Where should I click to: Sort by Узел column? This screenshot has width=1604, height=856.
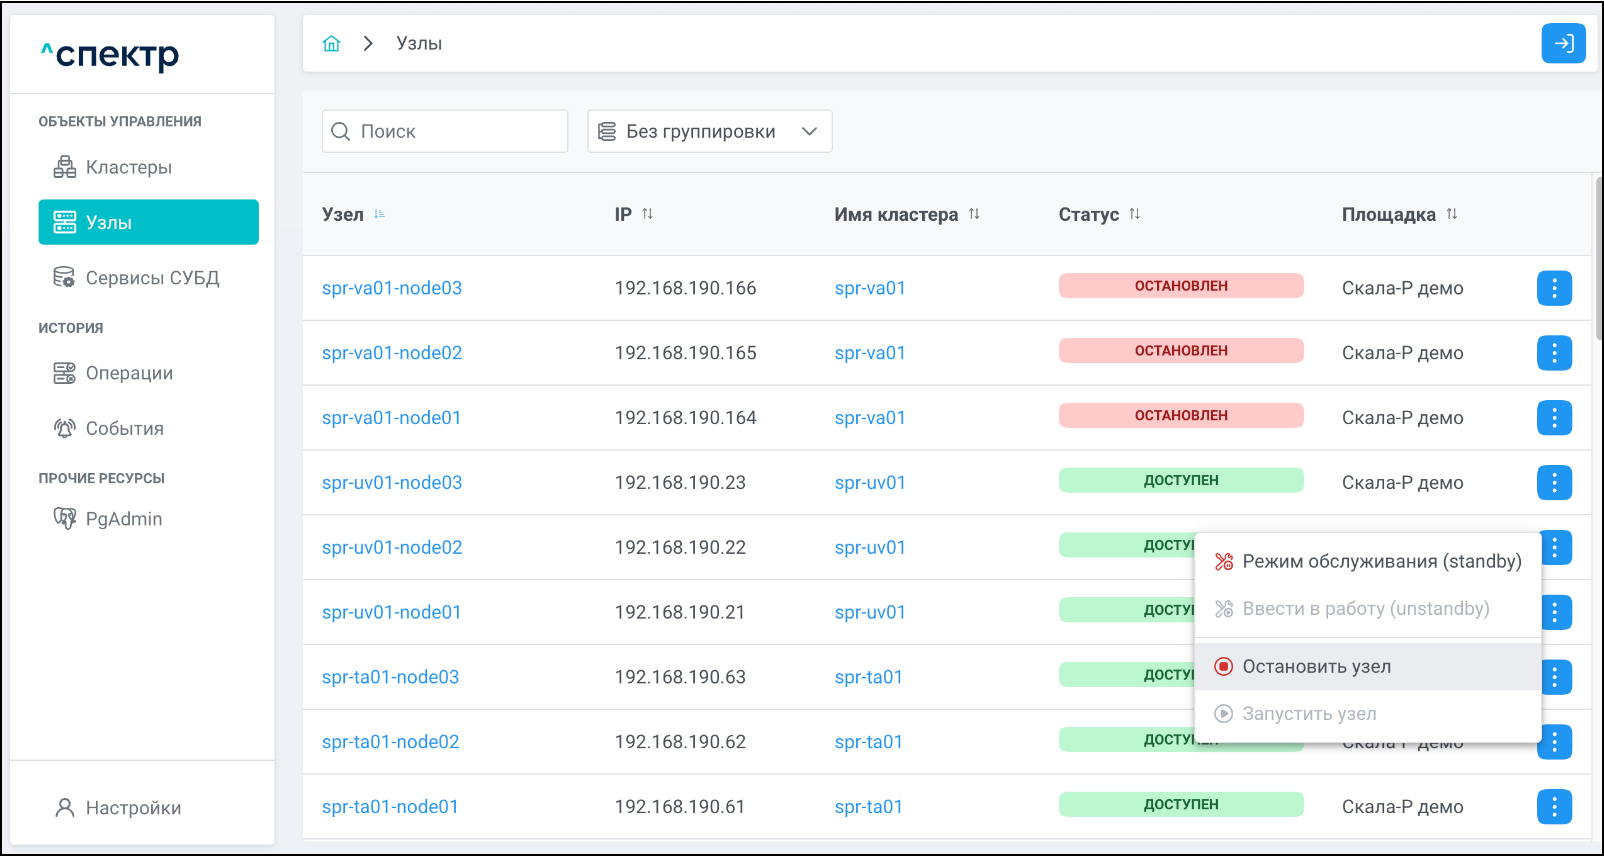click(x=379, y=214)
